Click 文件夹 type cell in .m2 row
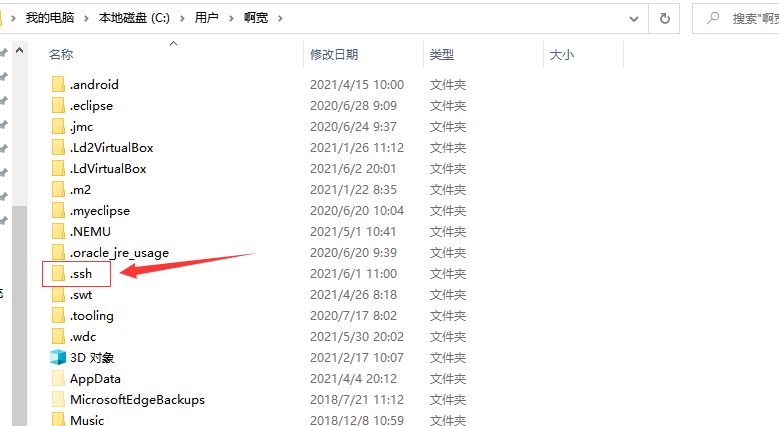 [x=448, y=189]
